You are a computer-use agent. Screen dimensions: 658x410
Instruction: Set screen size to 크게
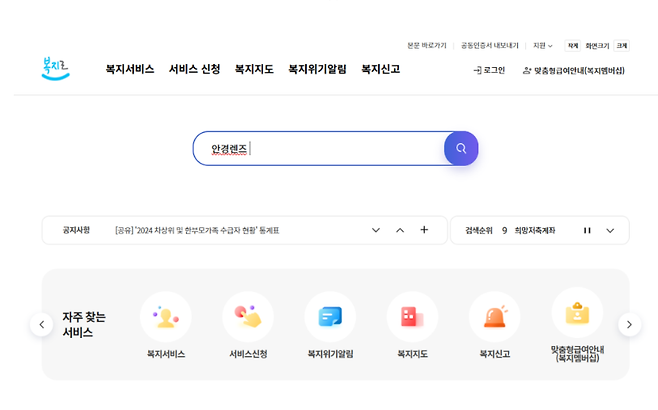(622, 46)
